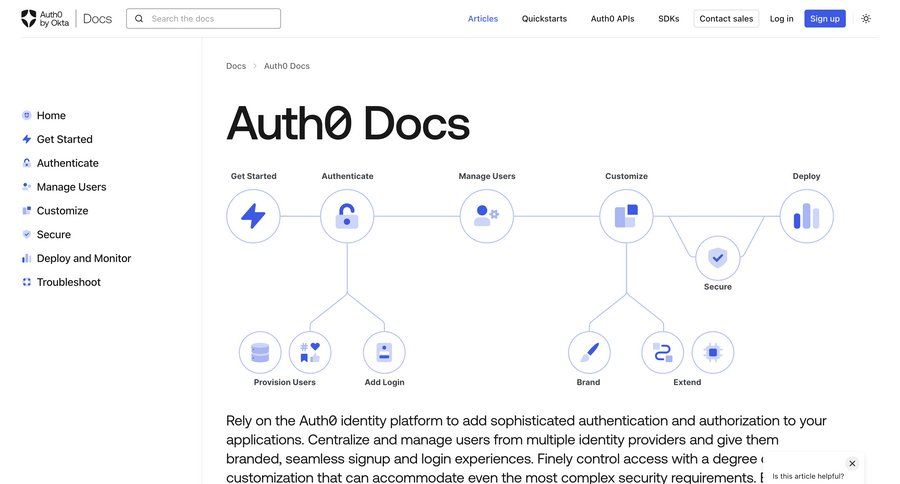This screenshot has height=484, width=900.
Task: Click the Docs text beside the logo
Action: point(97,18)
